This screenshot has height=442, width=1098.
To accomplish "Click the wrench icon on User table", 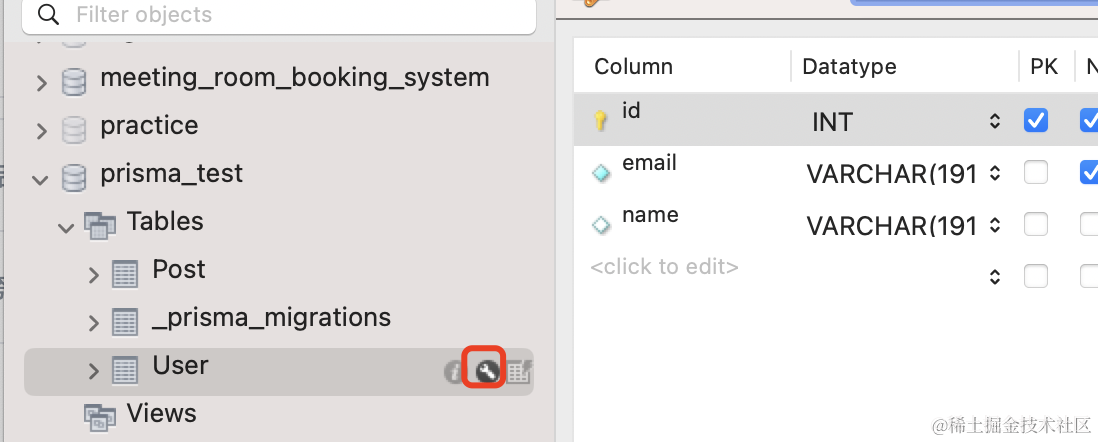I will 487,372.
